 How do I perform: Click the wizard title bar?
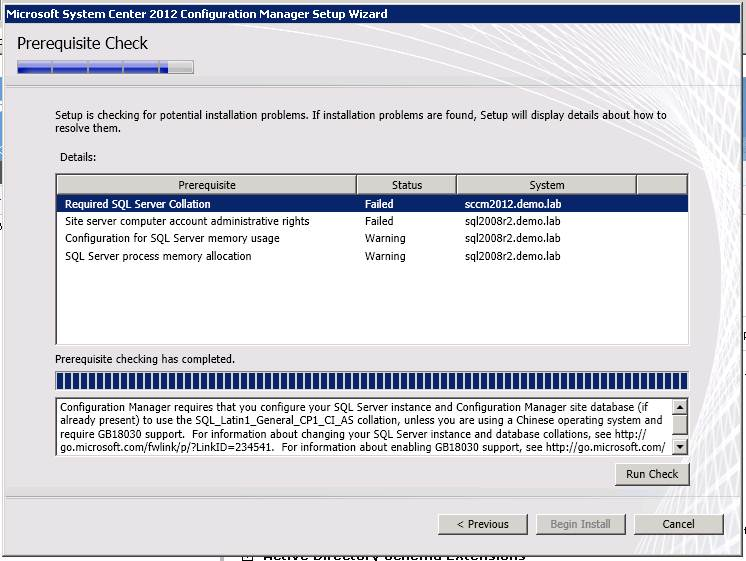coord(373,14)
